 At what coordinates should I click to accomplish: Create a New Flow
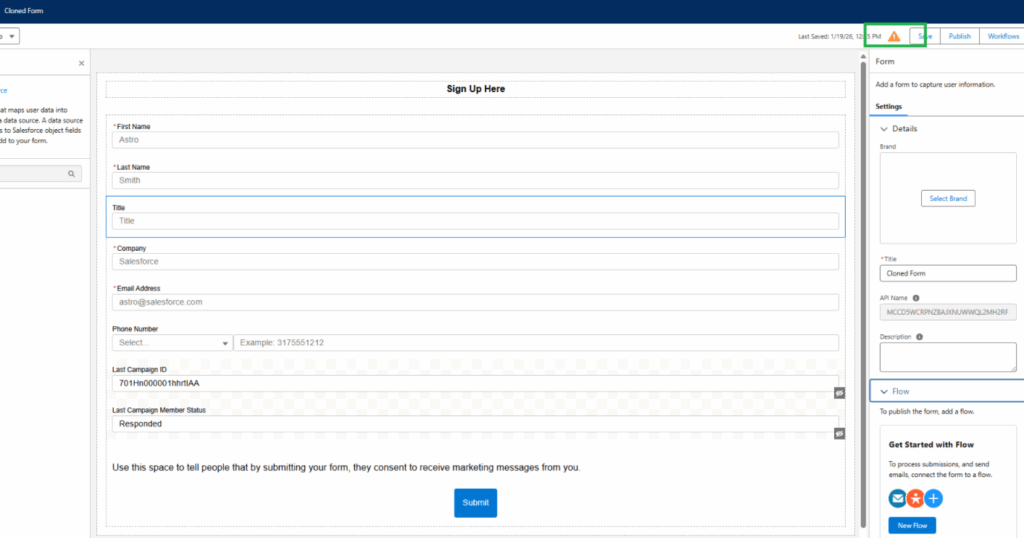click(x=912, y=526)
